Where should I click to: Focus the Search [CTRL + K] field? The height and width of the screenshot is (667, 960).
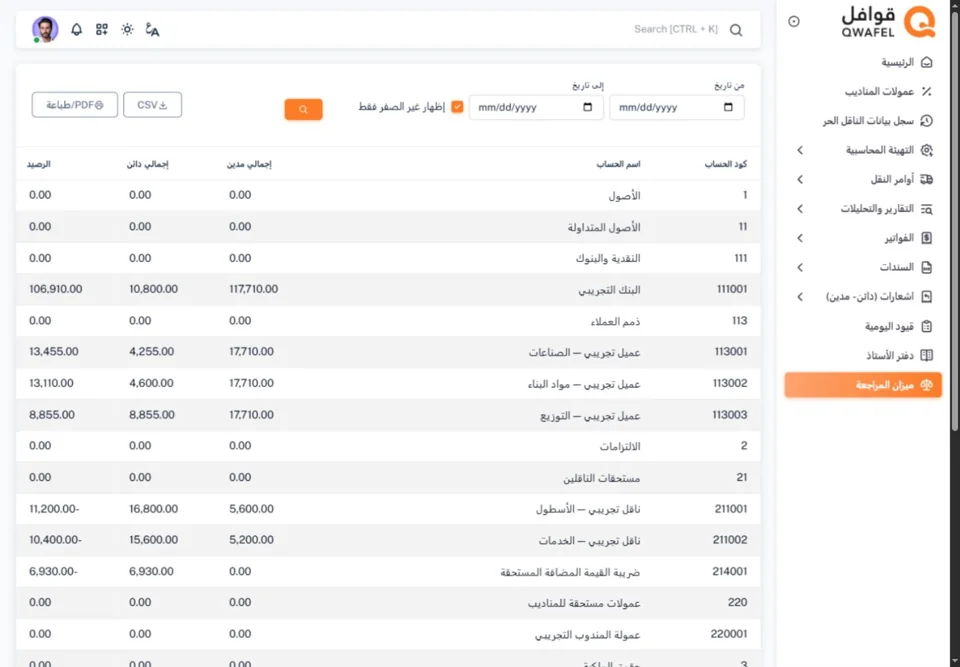[675, 29]
